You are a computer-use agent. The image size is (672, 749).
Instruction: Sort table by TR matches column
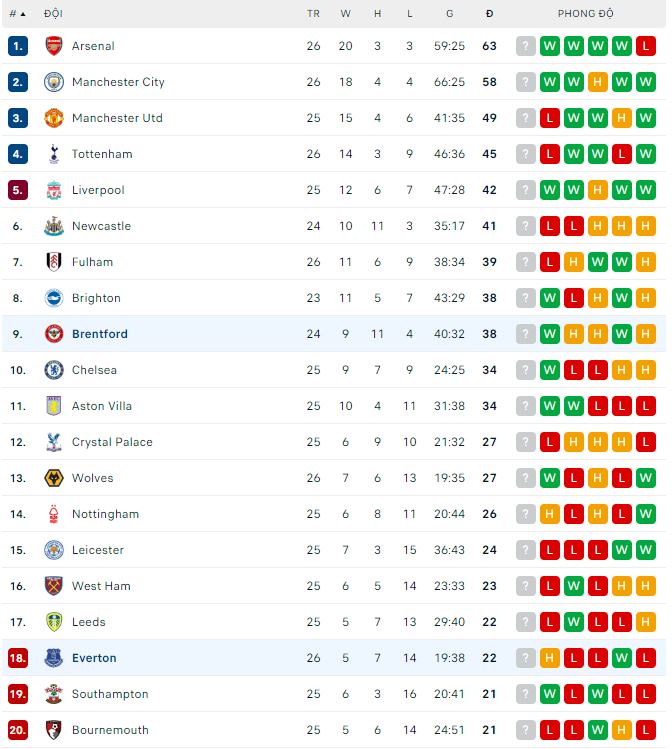tap(313, 14)
